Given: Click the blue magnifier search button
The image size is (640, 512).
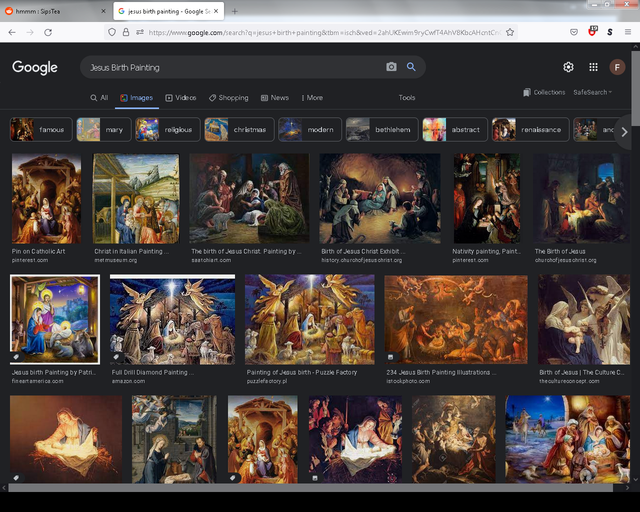Looking at the screenshot, I should [x=411, y=67].
